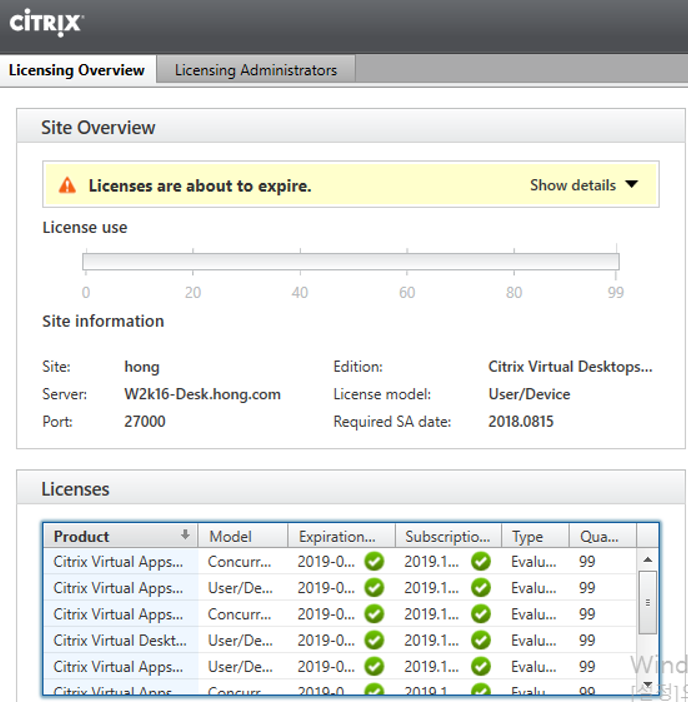
Task: Click Concurr... model in third license row
Action: [x=240, y=614]
